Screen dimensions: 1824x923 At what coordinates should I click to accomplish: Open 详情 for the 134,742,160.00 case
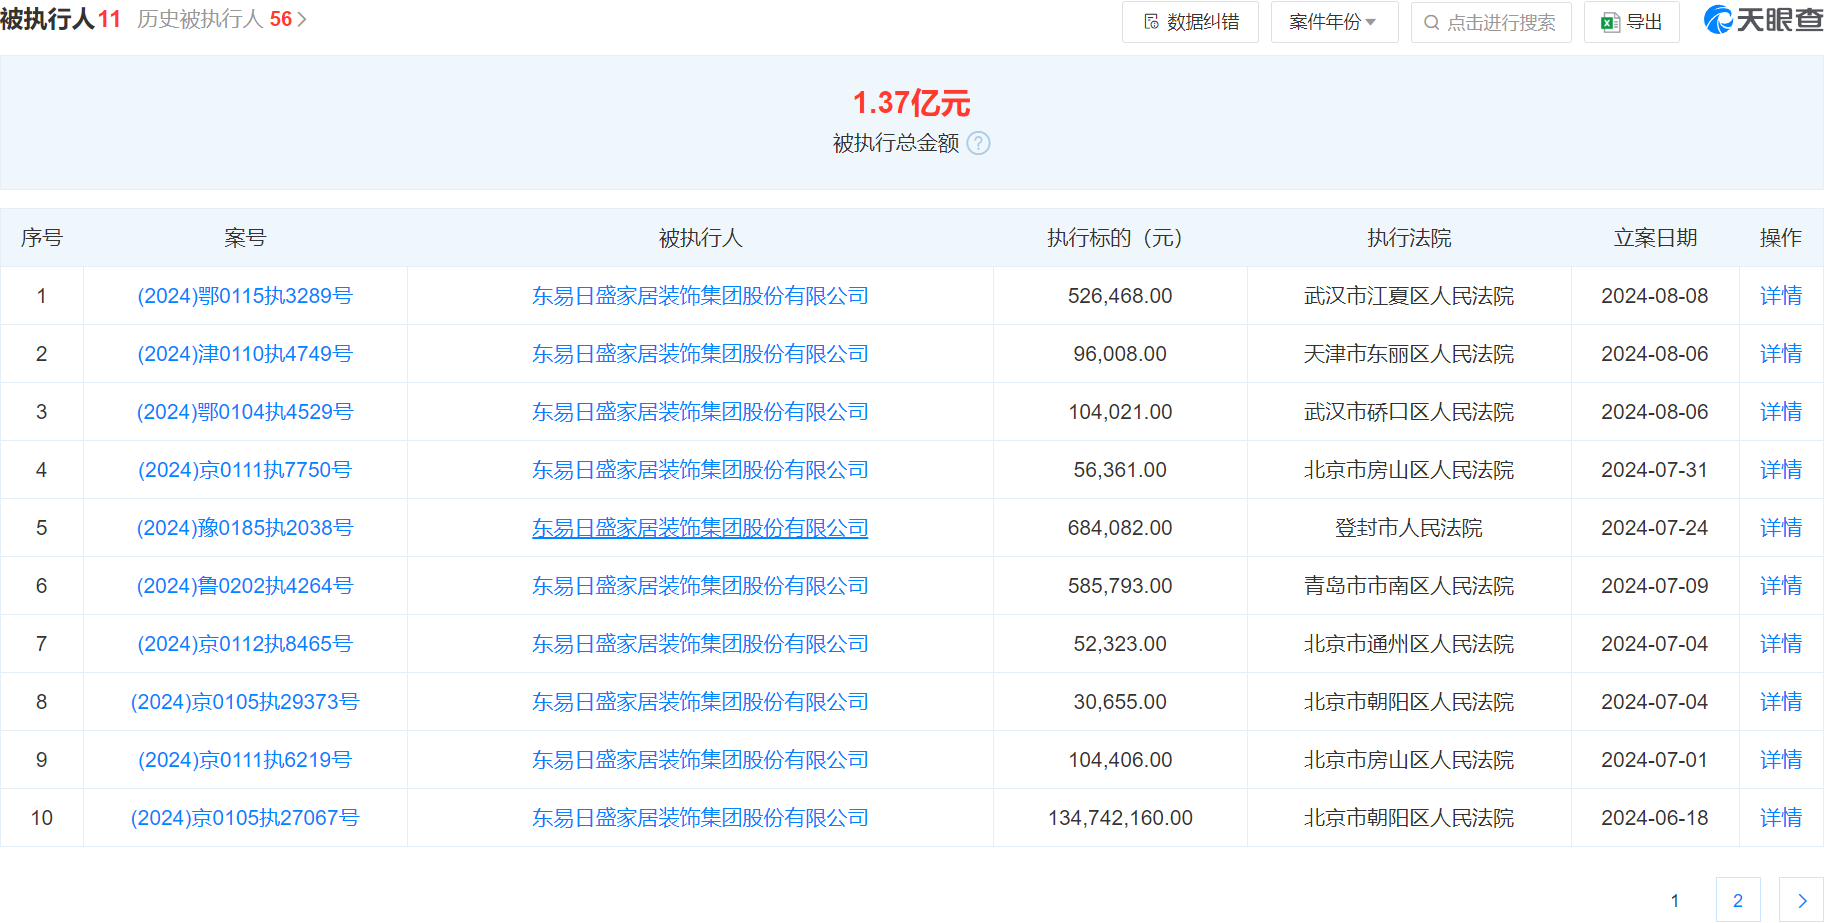1781,818
